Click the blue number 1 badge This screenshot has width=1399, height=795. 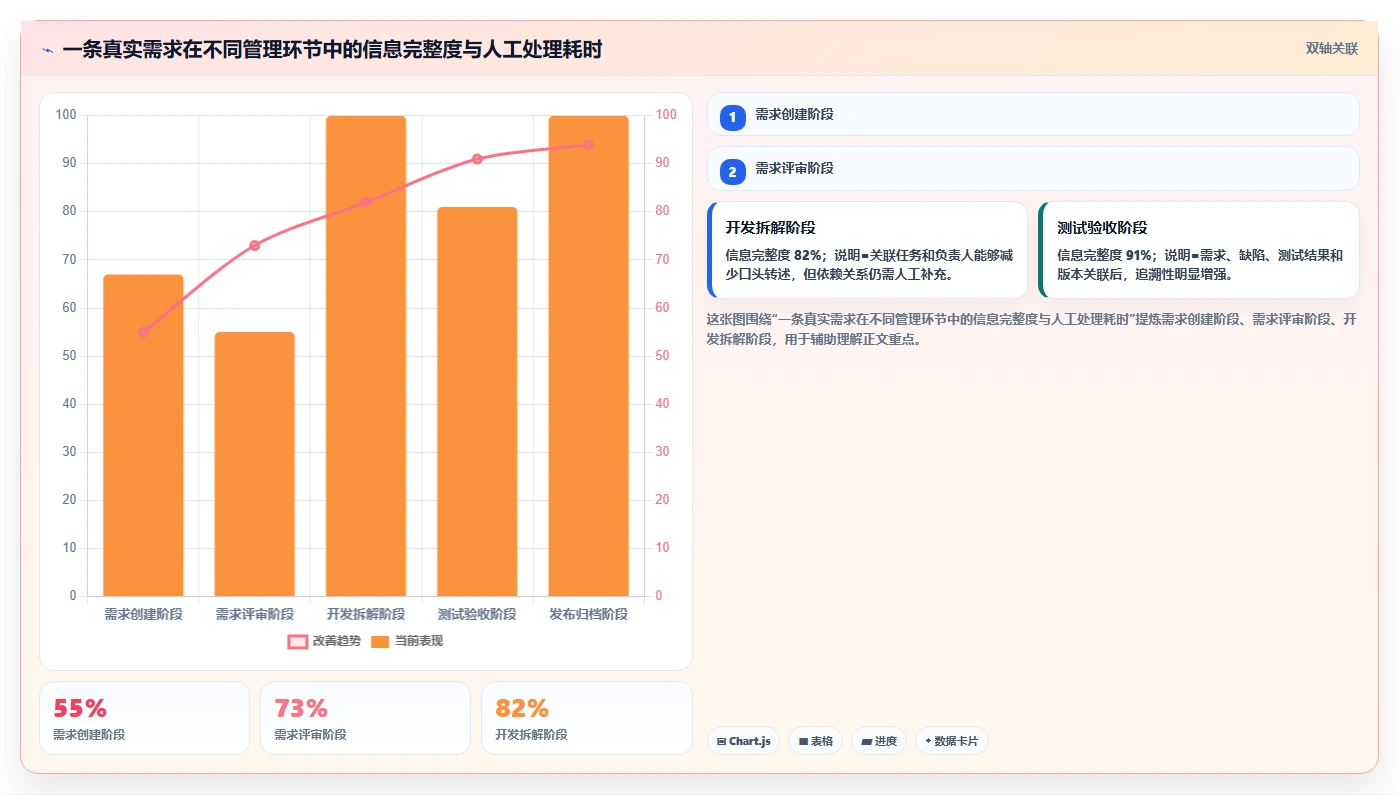732,117
